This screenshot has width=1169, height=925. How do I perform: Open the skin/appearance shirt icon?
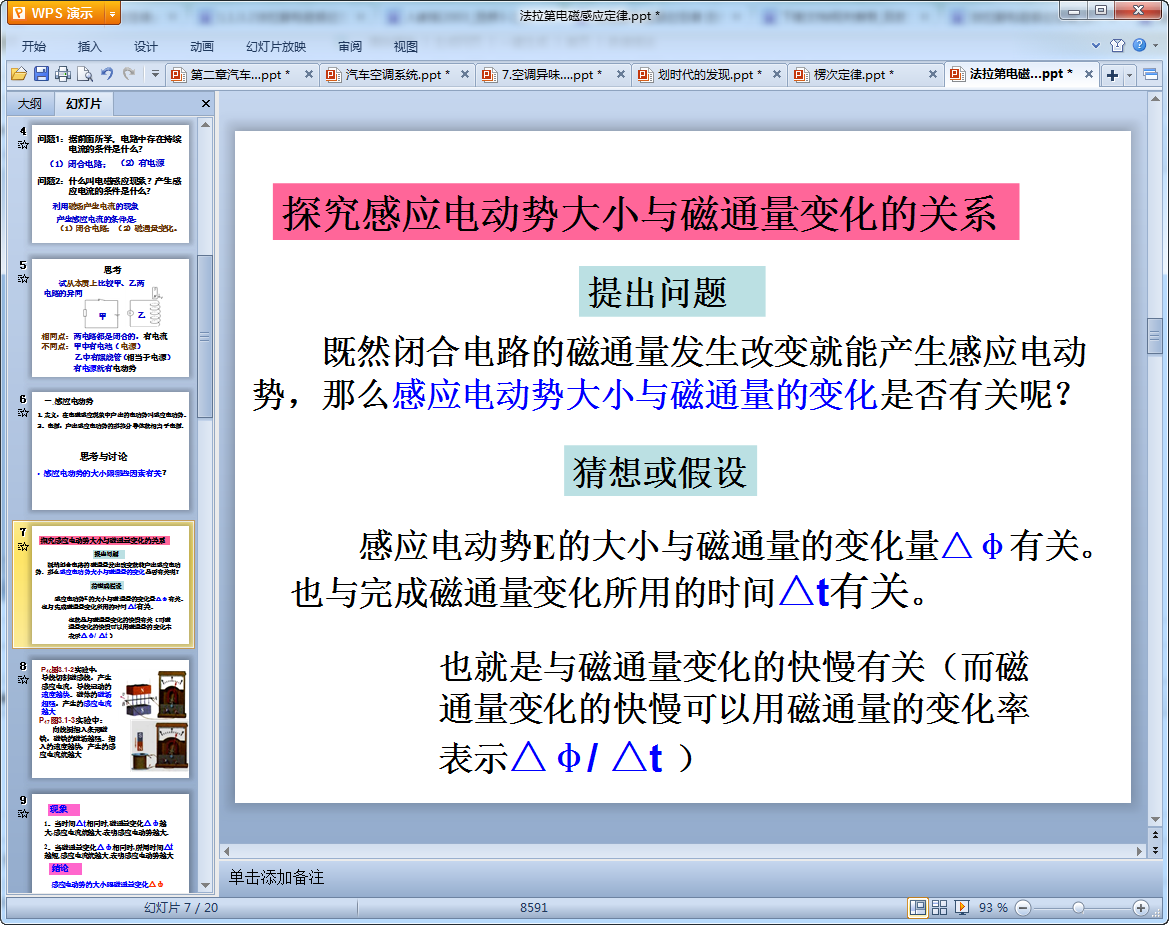[x=1118, y=45]
